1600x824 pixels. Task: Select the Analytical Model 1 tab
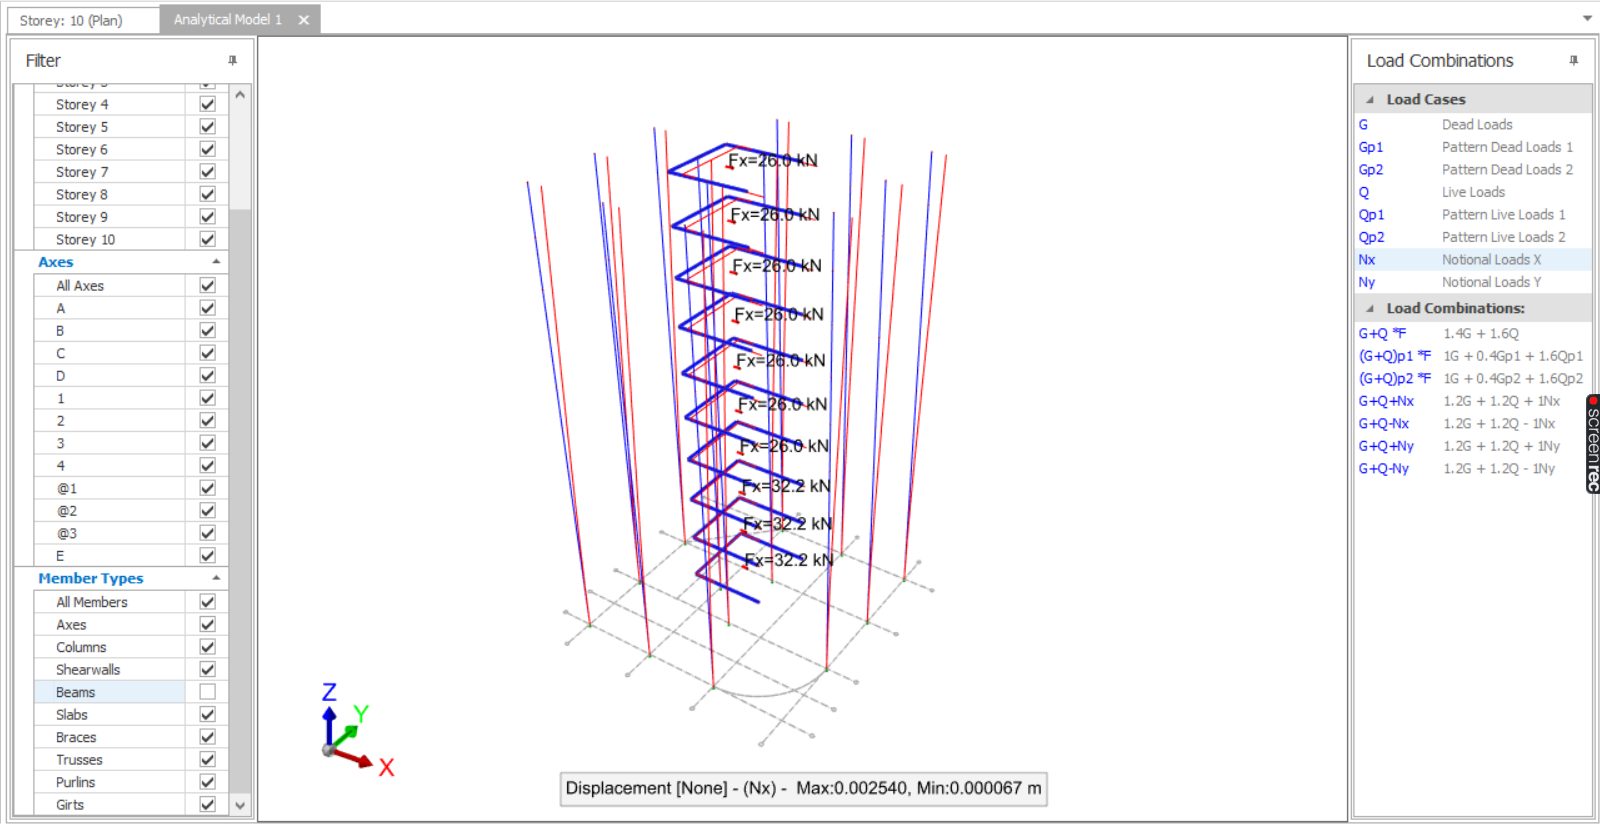coord(227,20)
